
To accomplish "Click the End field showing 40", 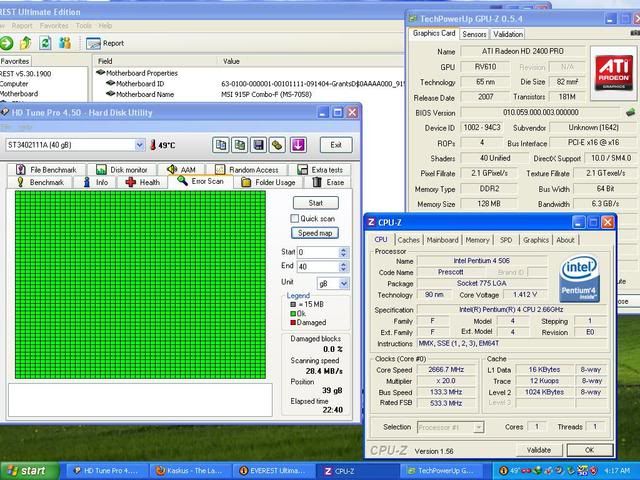I will [318, 267].
